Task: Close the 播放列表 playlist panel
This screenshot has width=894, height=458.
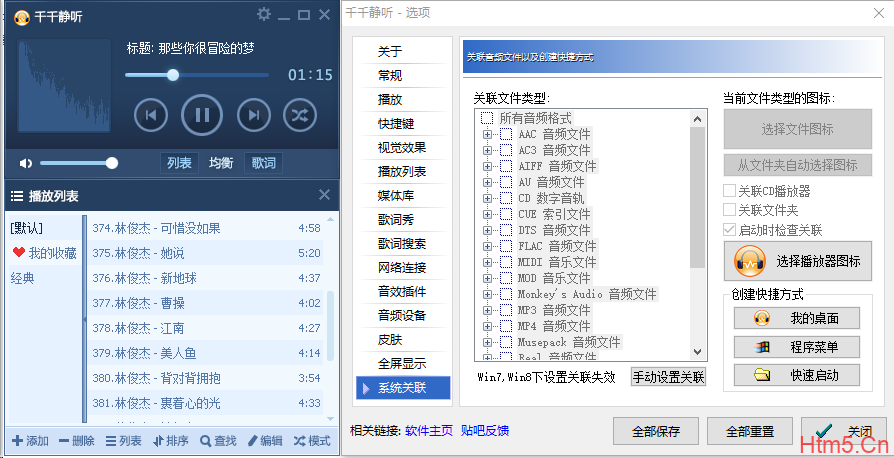Action: pyautogui.click(x=324, y=195)
